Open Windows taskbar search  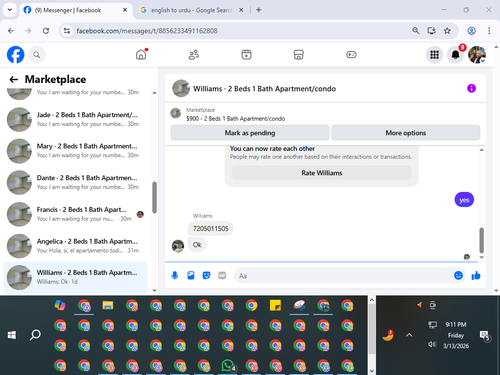click(x=35, y=335)
